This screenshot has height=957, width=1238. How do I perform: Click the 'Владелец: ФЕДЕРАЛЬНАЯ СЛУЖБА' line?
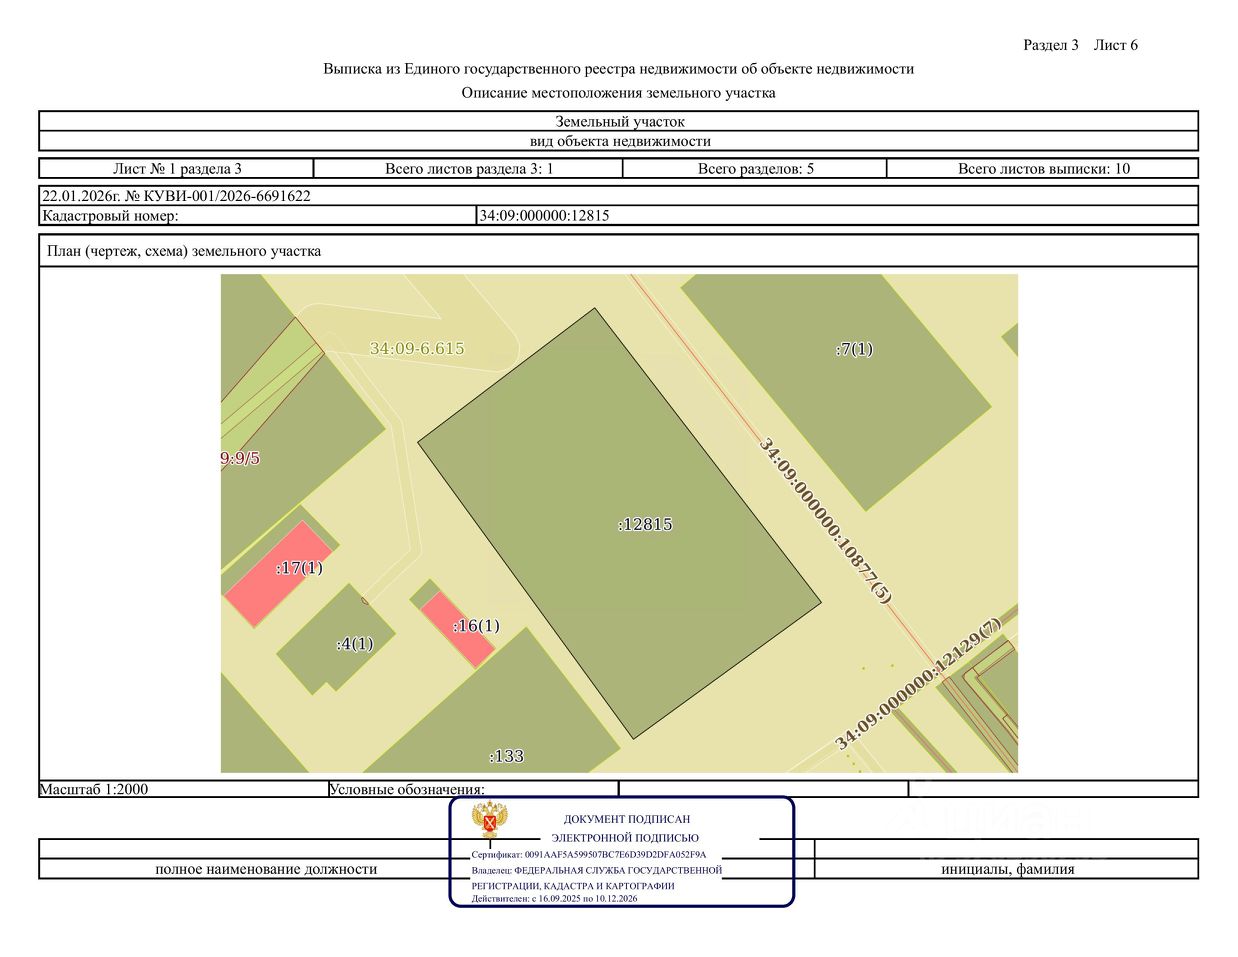tap(597, 871)
